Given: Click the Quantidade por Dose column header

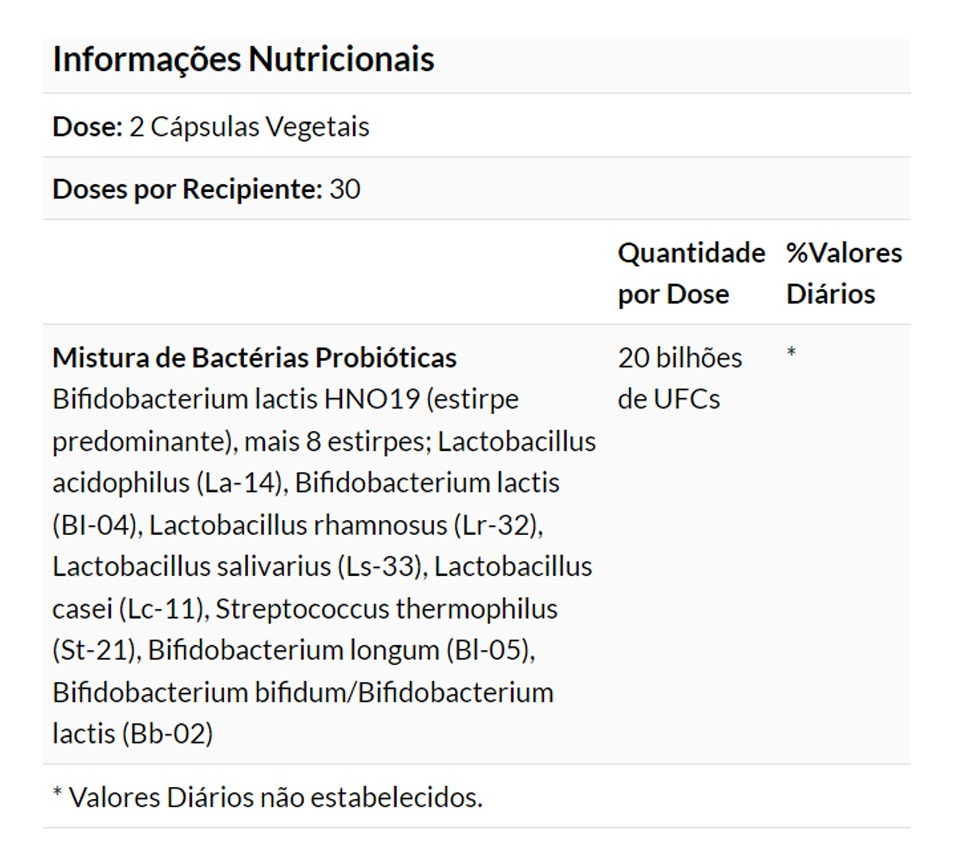Looking at the screenshot, I should click(690, 273).
